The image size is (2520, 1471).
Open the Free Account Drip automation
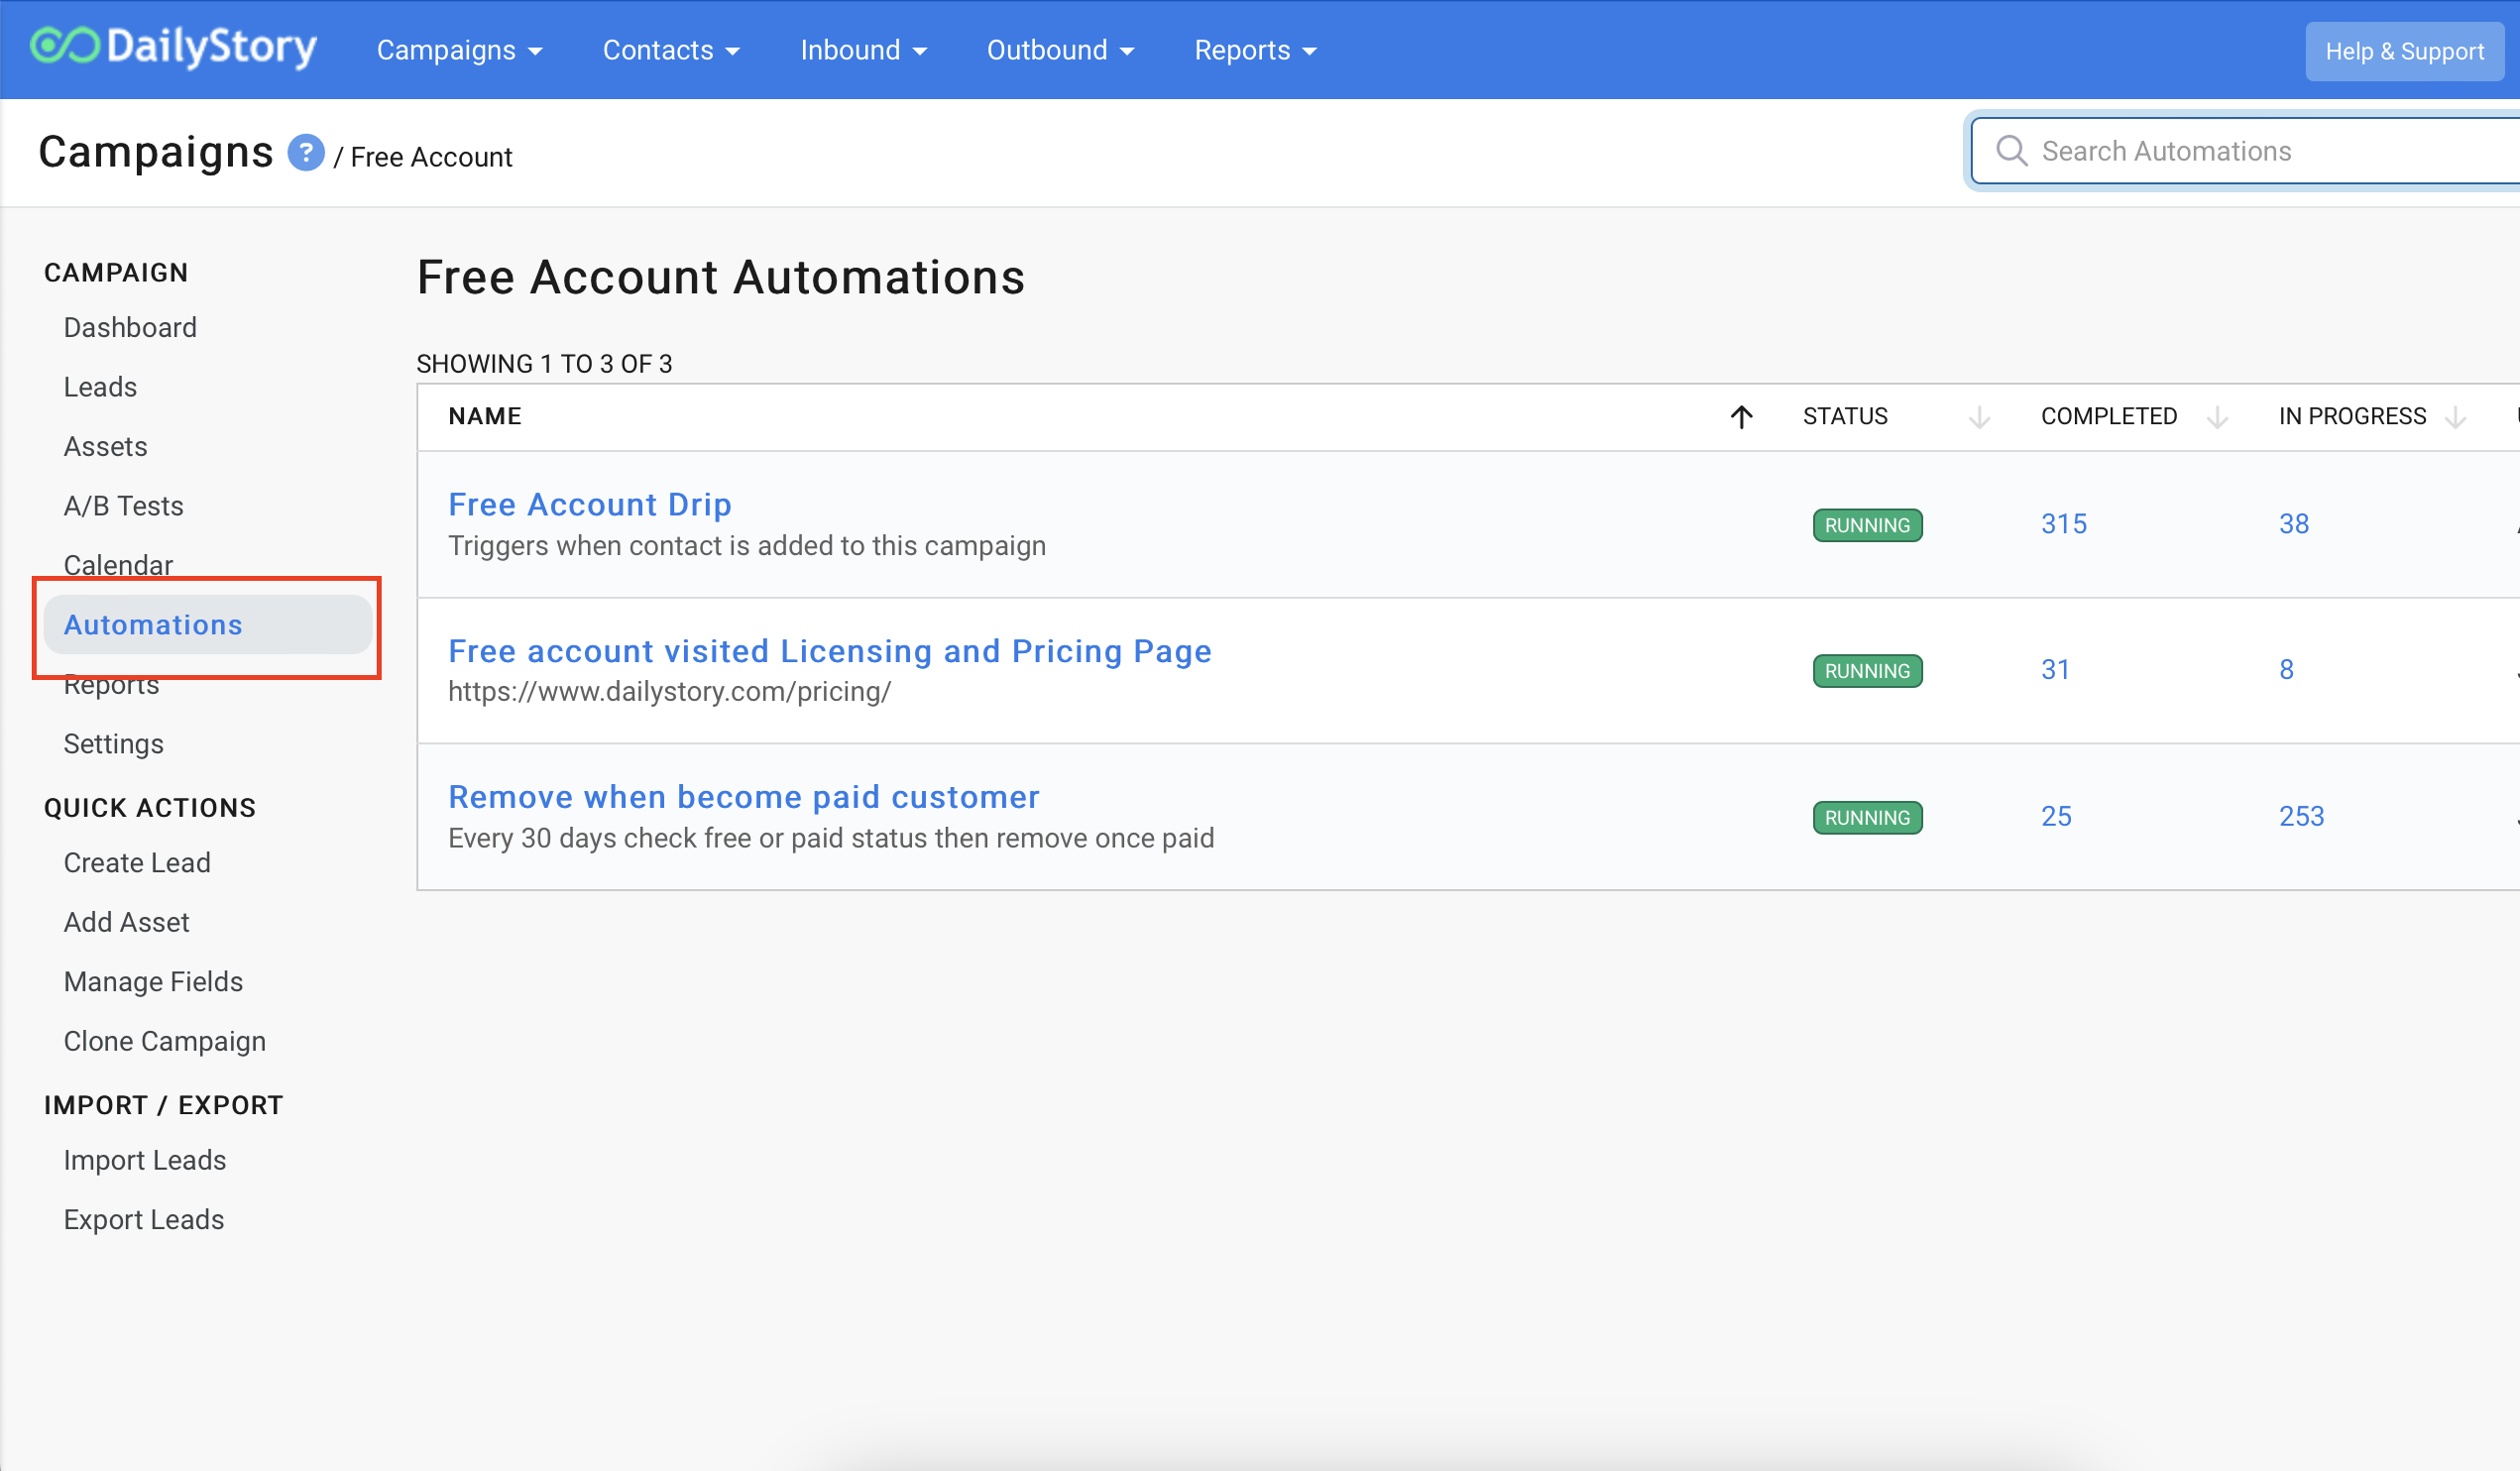point(589,504)
